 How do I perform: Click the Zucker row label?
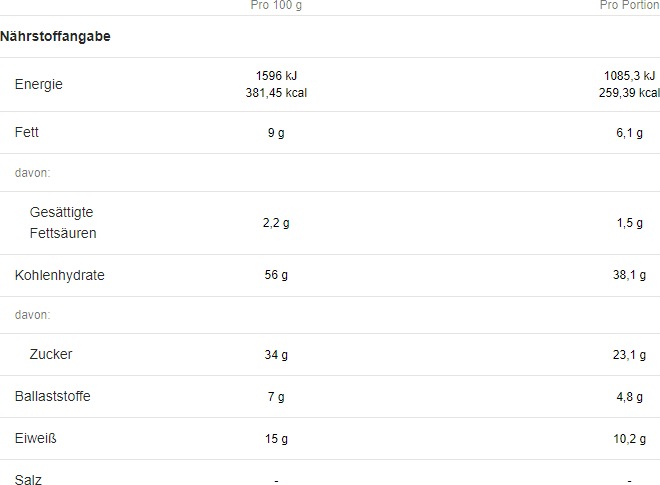pos(51,354)
